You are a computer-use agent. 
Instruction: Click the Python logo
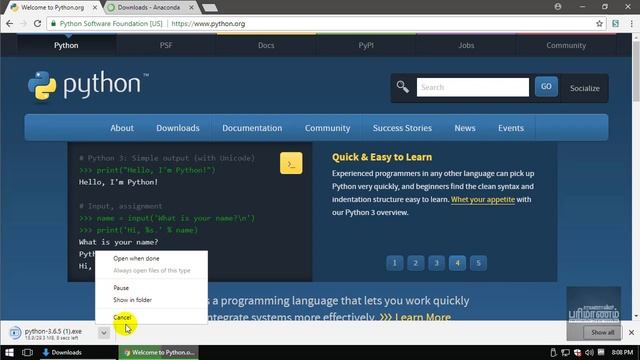[x=88, y=85]
